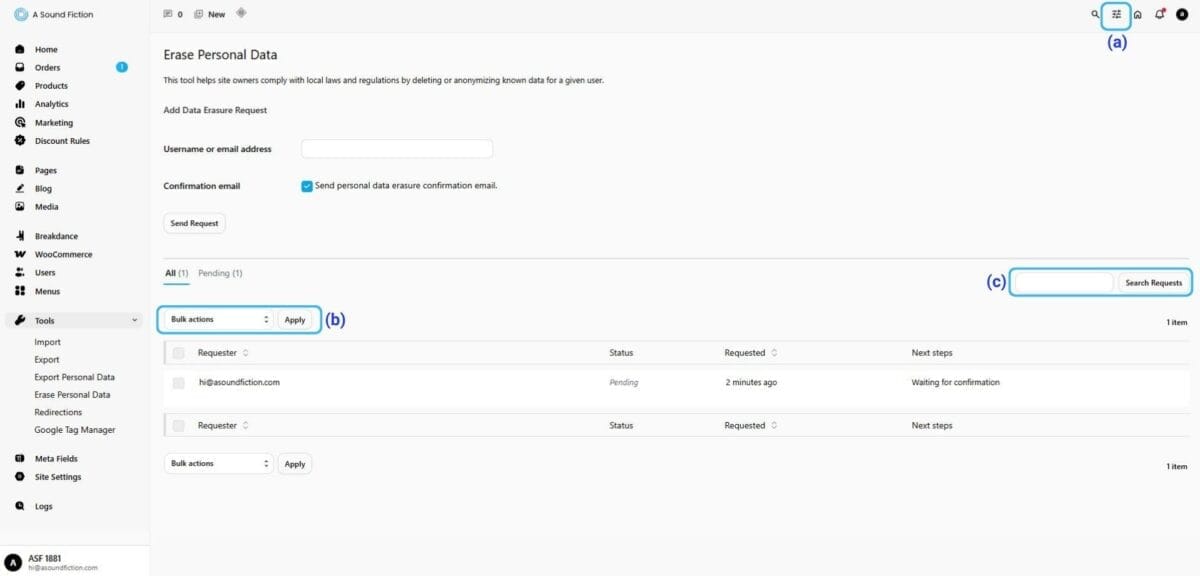The height and width of the screenshot is (576, 1200).
Task: Click the search magnifier icon in top bar
Action: point(1095,14)
